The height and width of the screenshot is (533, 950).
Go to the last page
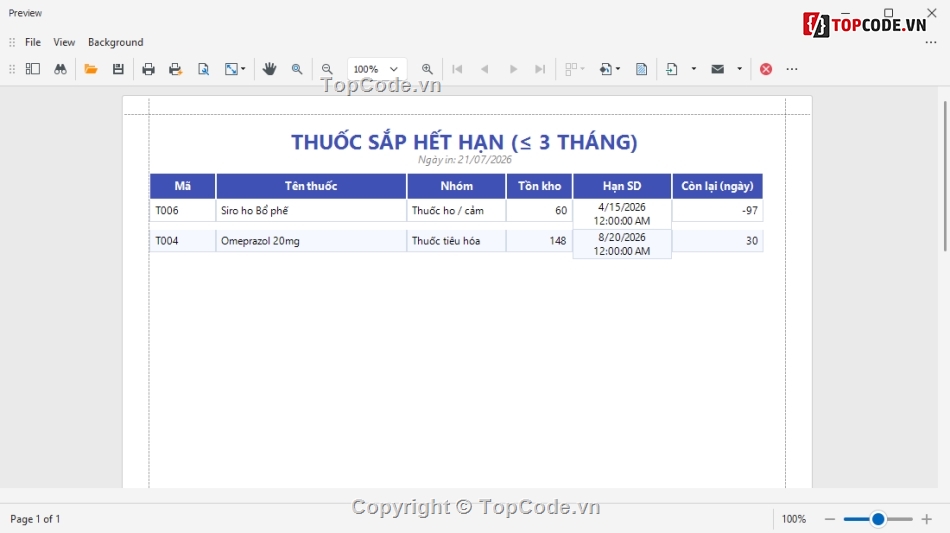coord(540,69)
